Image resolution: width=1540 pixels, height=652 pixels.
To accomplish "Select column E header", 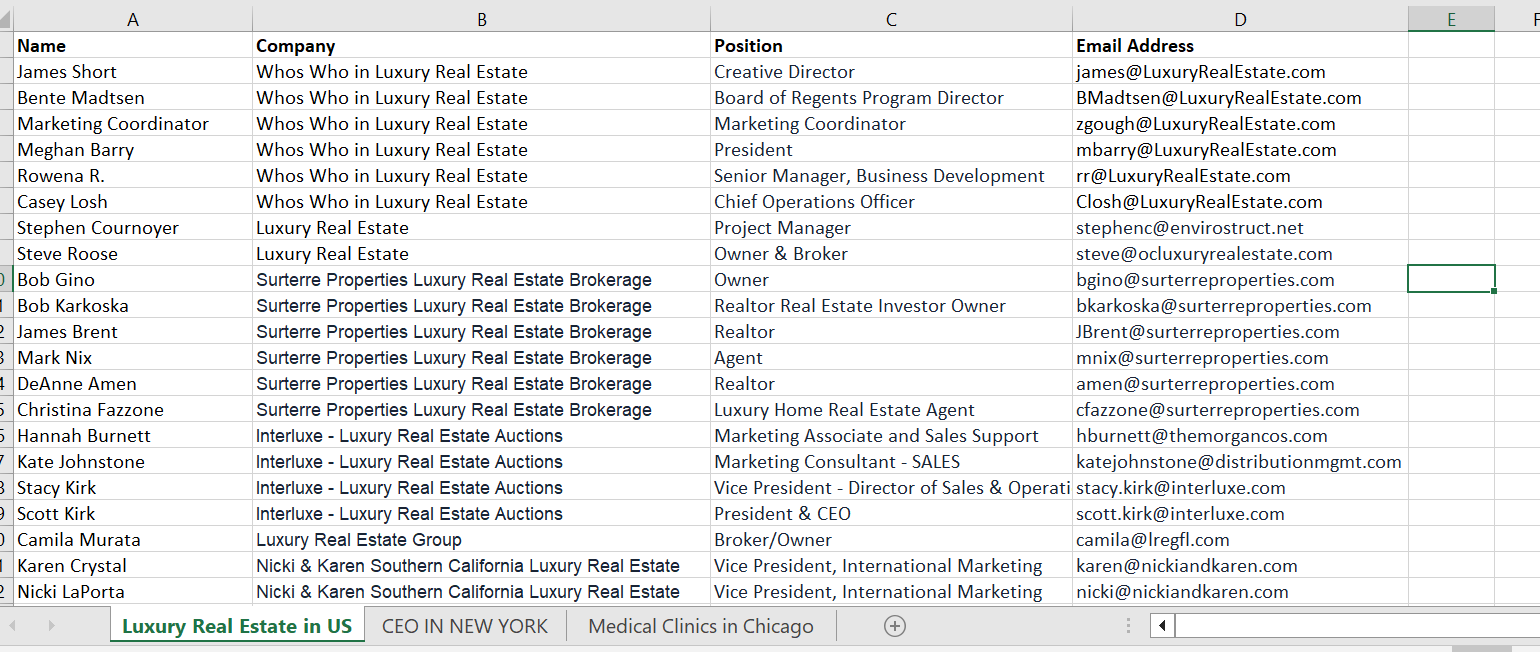I will pyautogui.click(x=1451, y=19).
